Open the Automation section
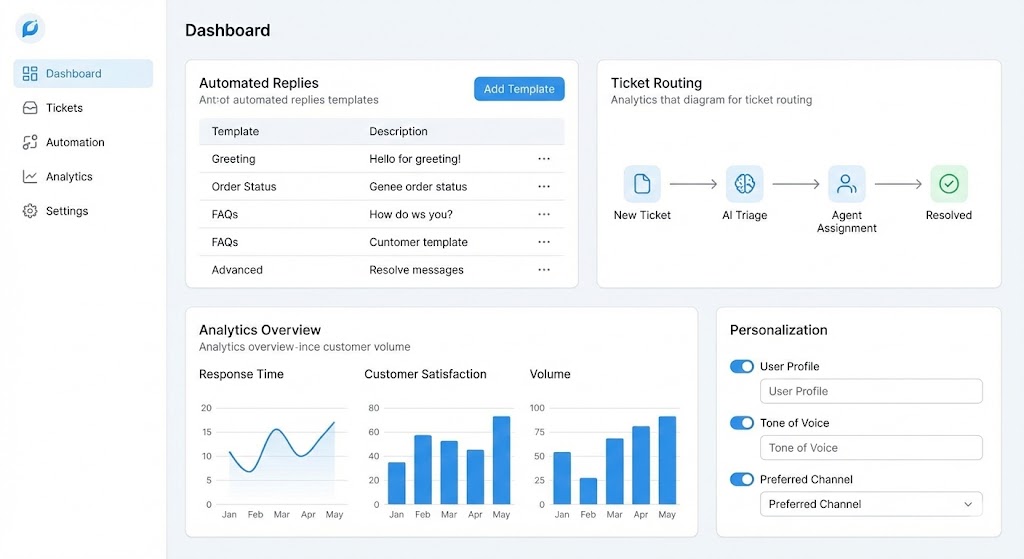The width and height of the screenshot is (1024, 559). coord(83,142)
